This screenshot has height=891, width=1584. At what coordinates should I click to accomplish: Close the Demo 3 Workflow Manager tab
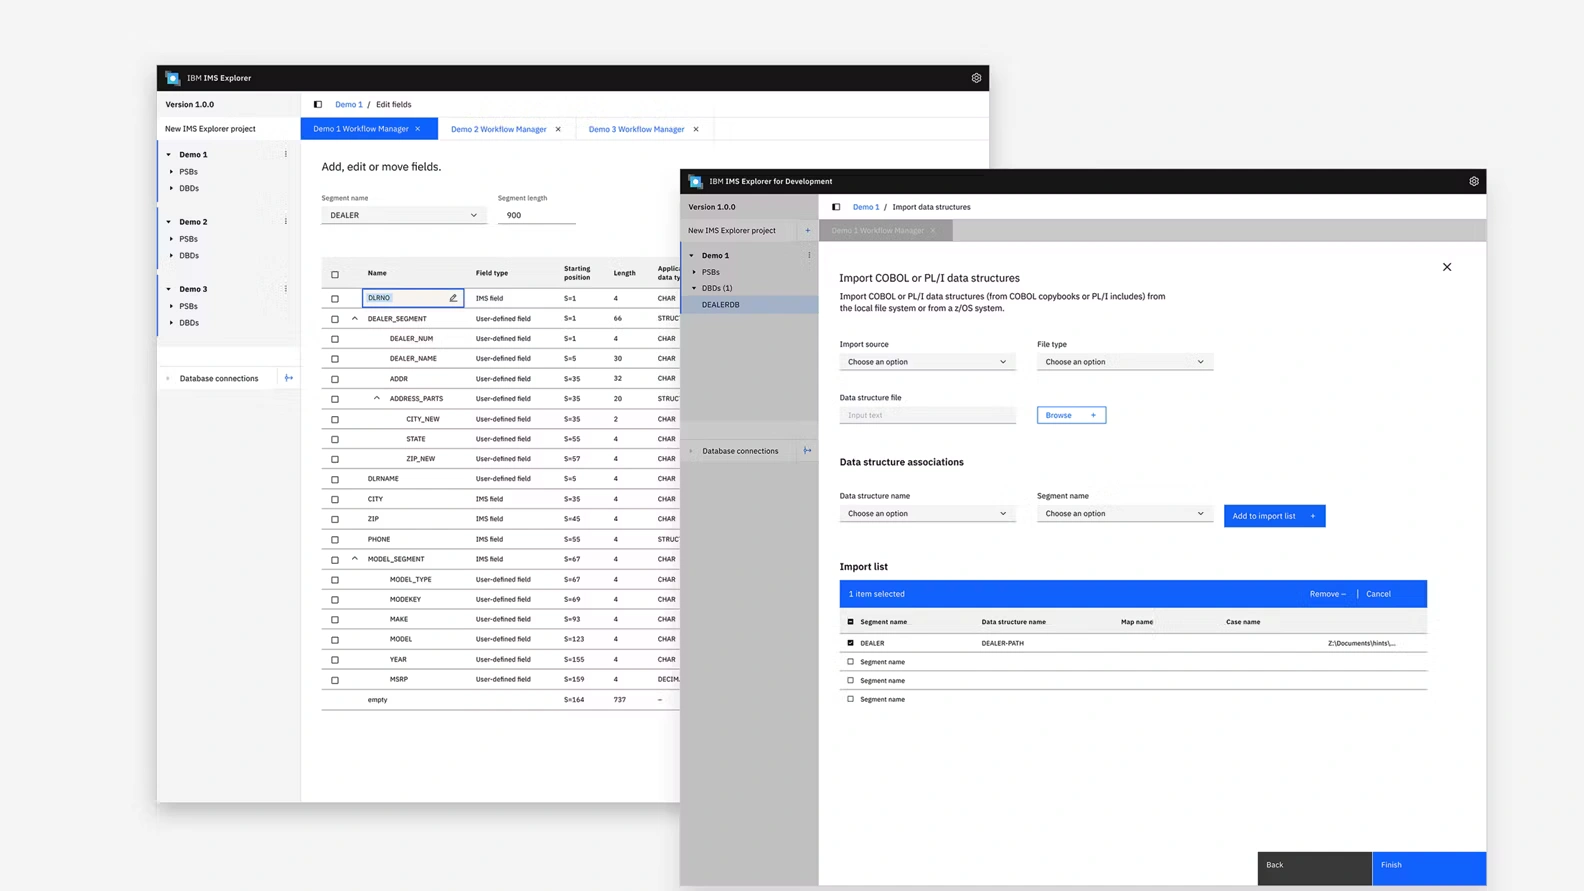(696, 129)
